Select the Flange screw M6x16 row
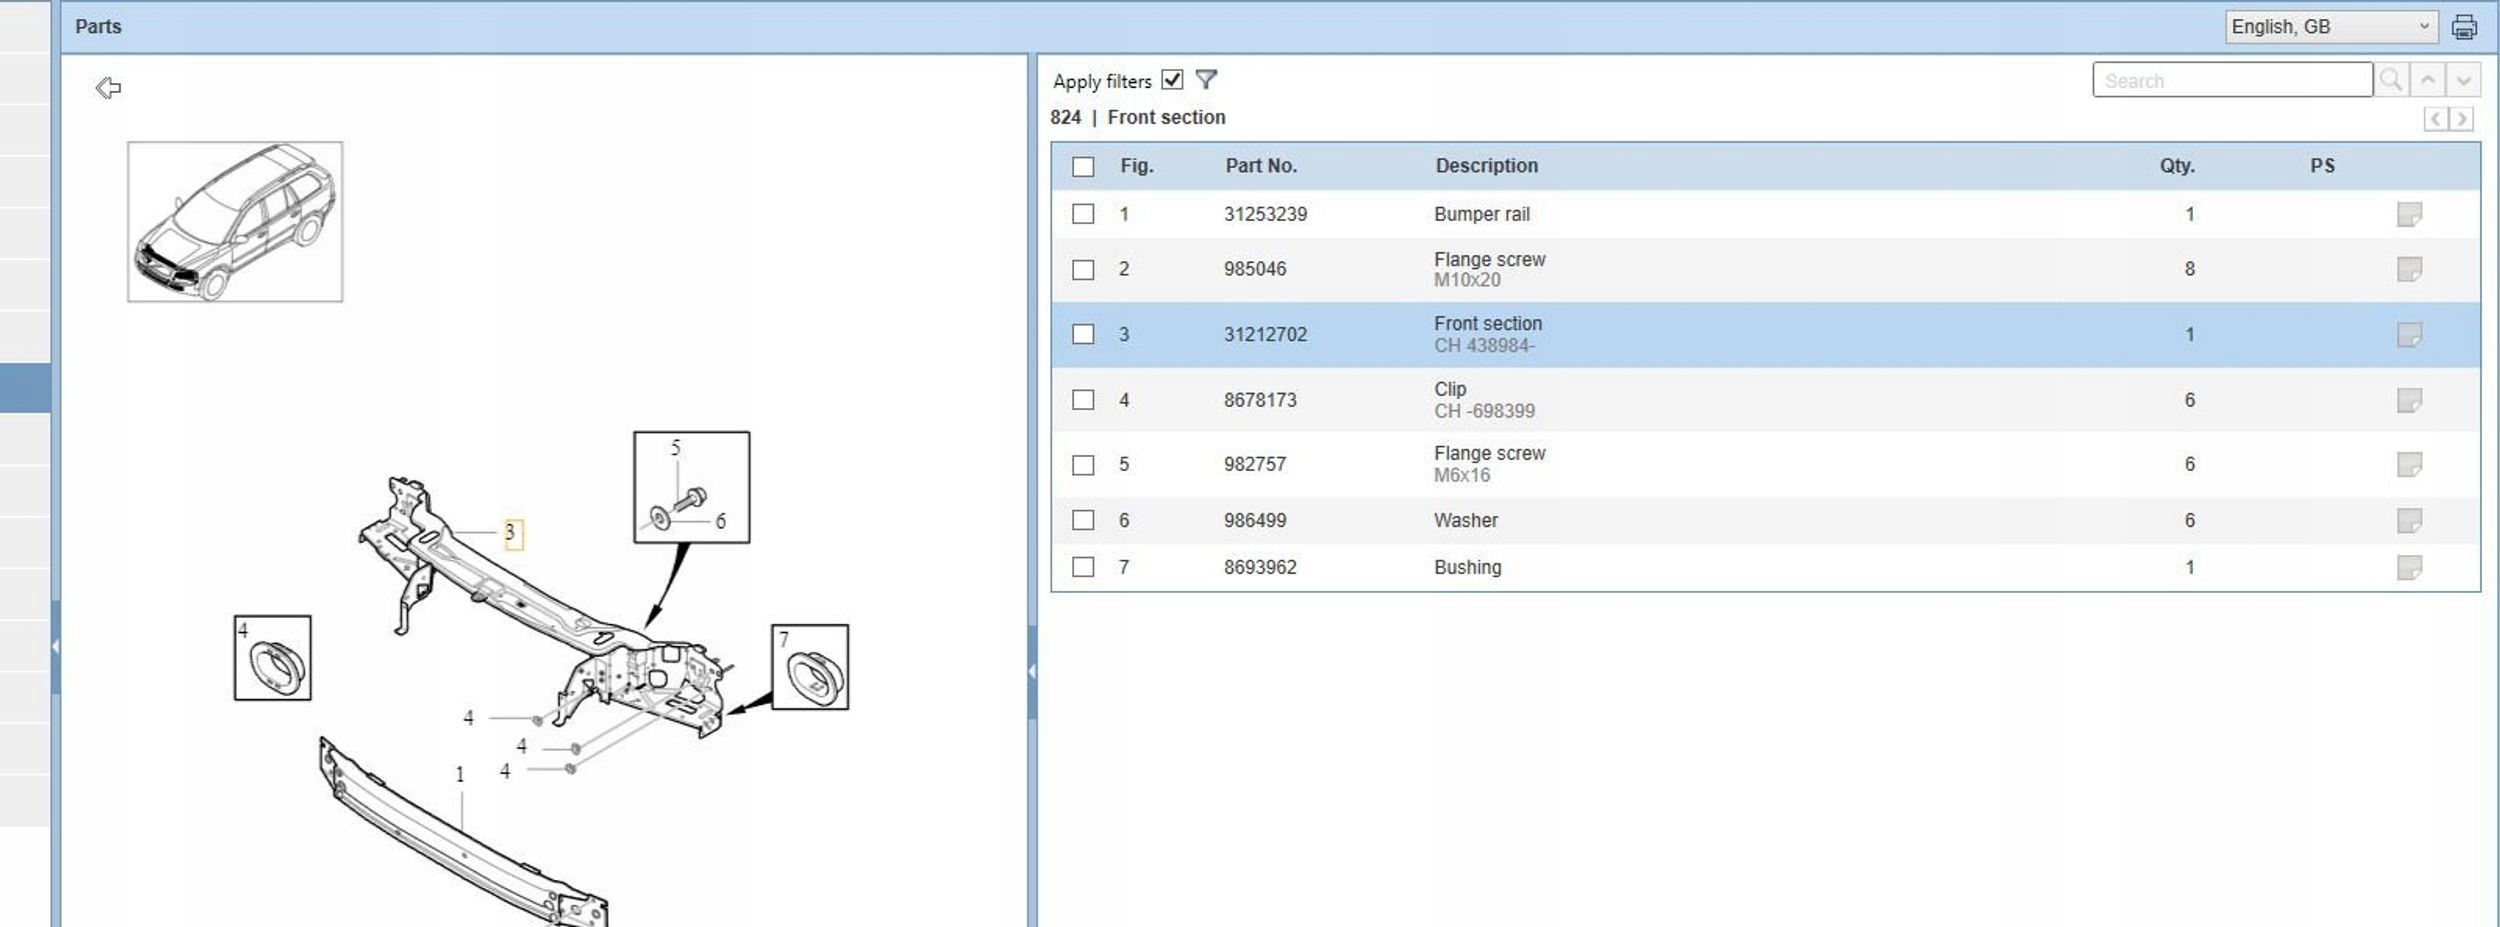Screen dimensions: 2500x927 [x=1488, y=464]
